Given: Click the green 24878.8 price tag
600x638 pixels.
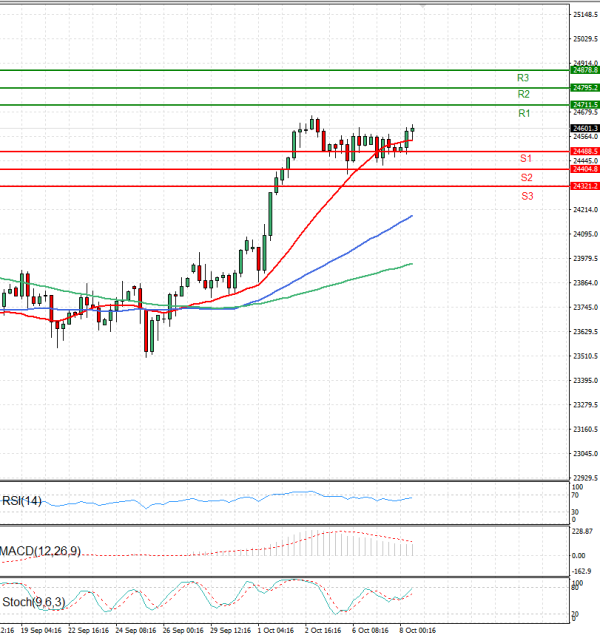Looking at the screenshot, I should click(585, 70).
